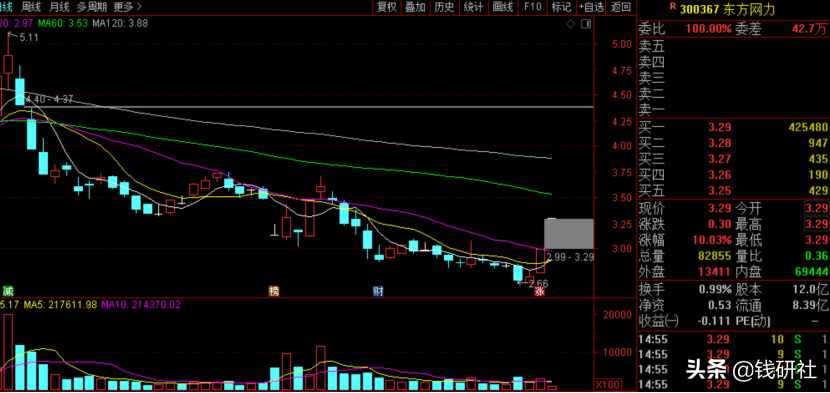This screenshot has width=830, height=393.
Task: Click the 榜 marker on the timeline
Action: 274,291
